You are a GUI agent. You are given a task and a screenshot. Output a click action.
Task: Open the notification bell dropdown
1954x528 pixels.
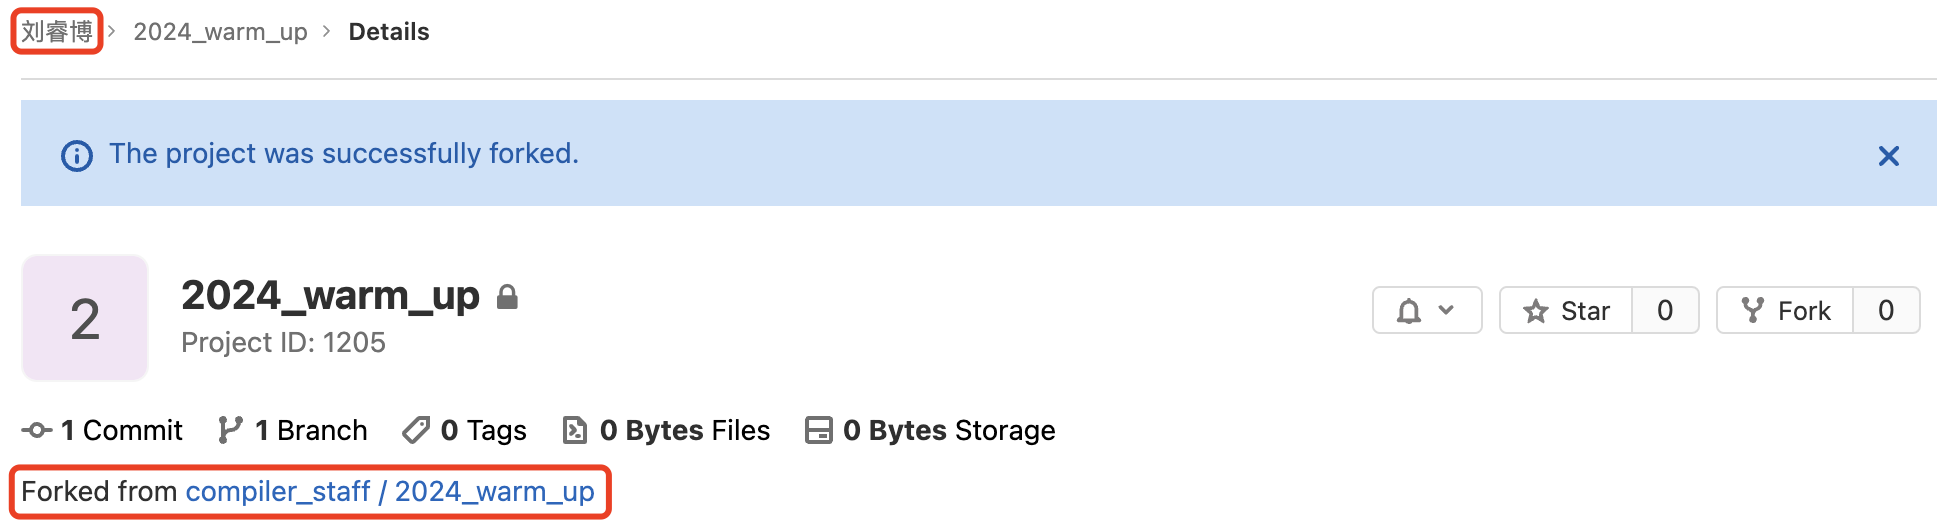tap(1427, 310)
